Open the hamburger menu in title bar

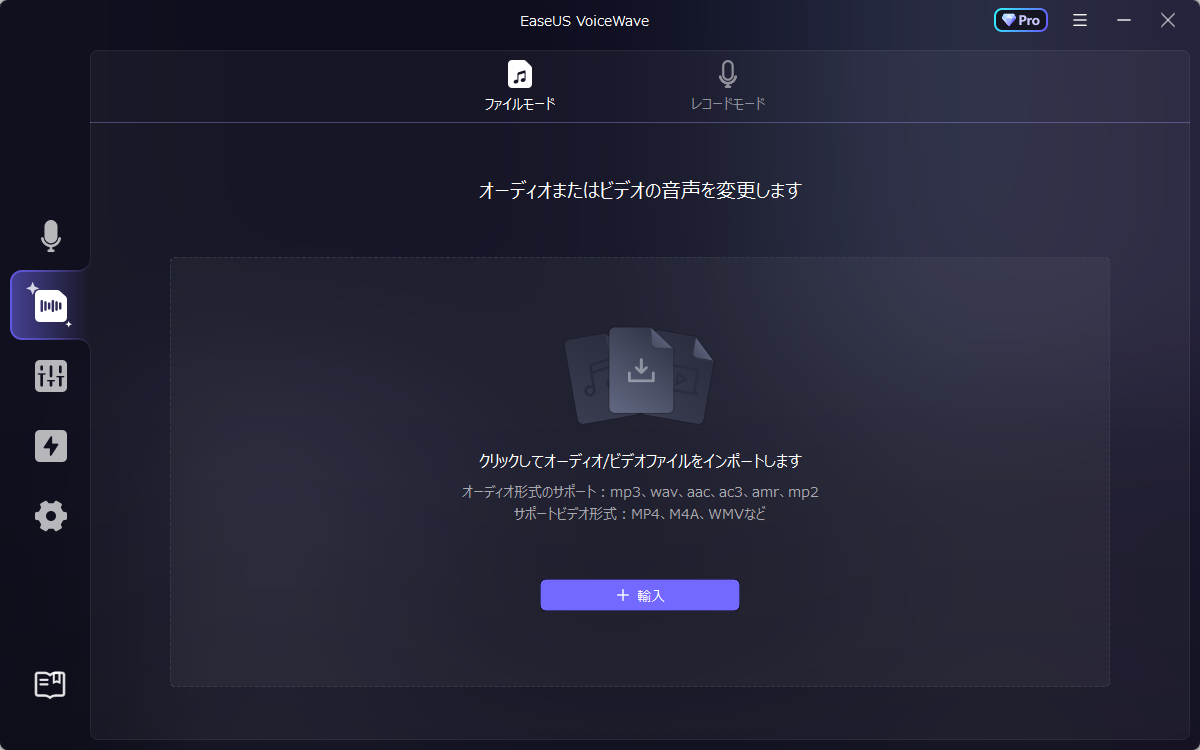pos(1080,20)
